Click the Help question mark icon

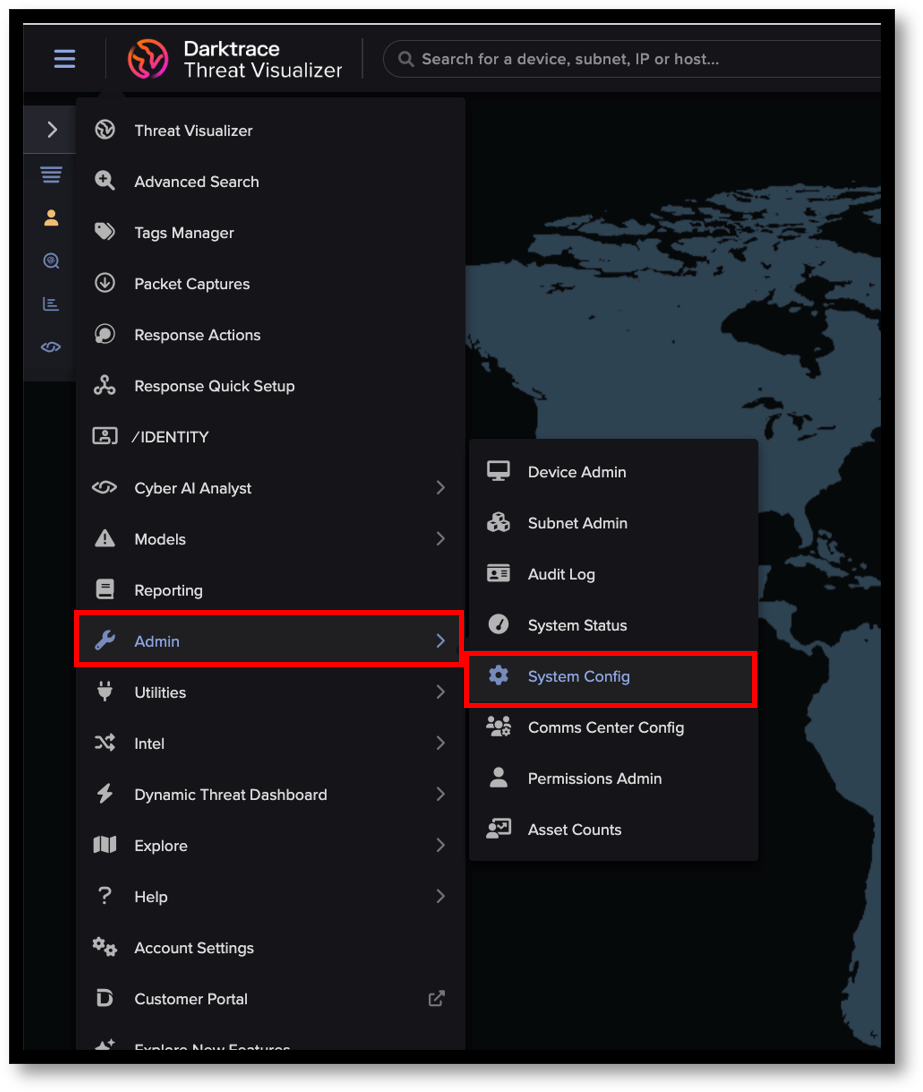[x=104, y=896]
